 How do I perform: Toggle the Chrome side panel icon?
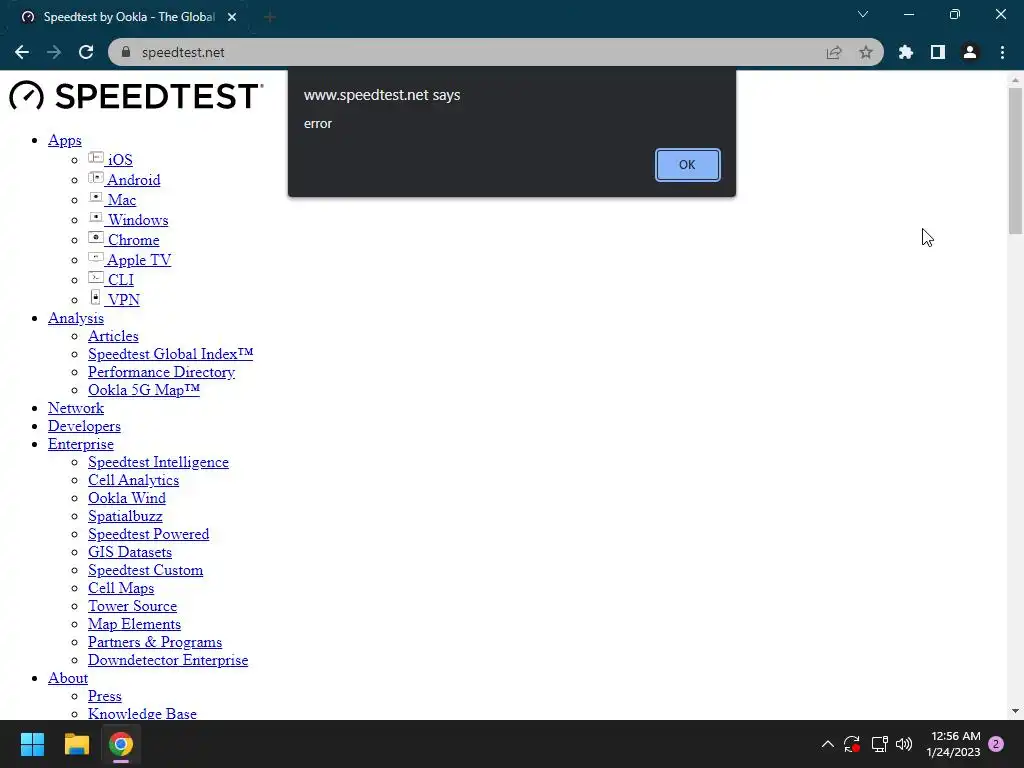click(x=938, y=52)
